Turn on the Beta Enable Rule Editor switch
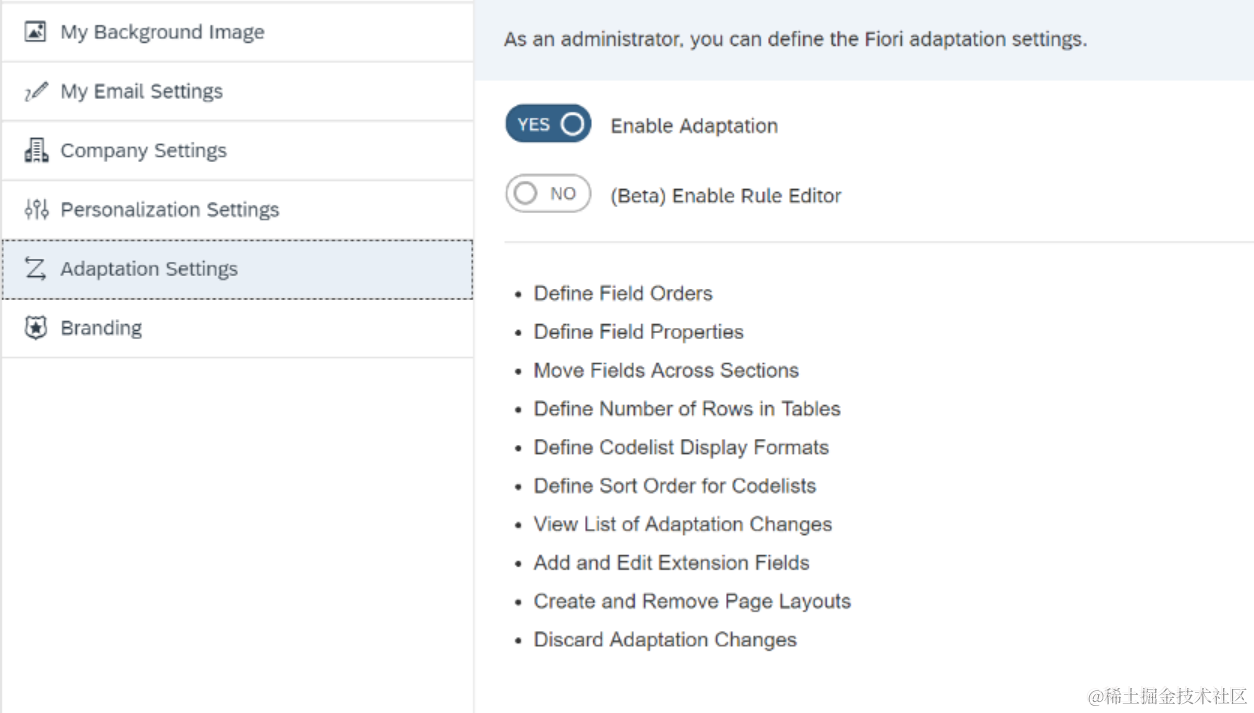1254x713 pixels. click(548, 194)
